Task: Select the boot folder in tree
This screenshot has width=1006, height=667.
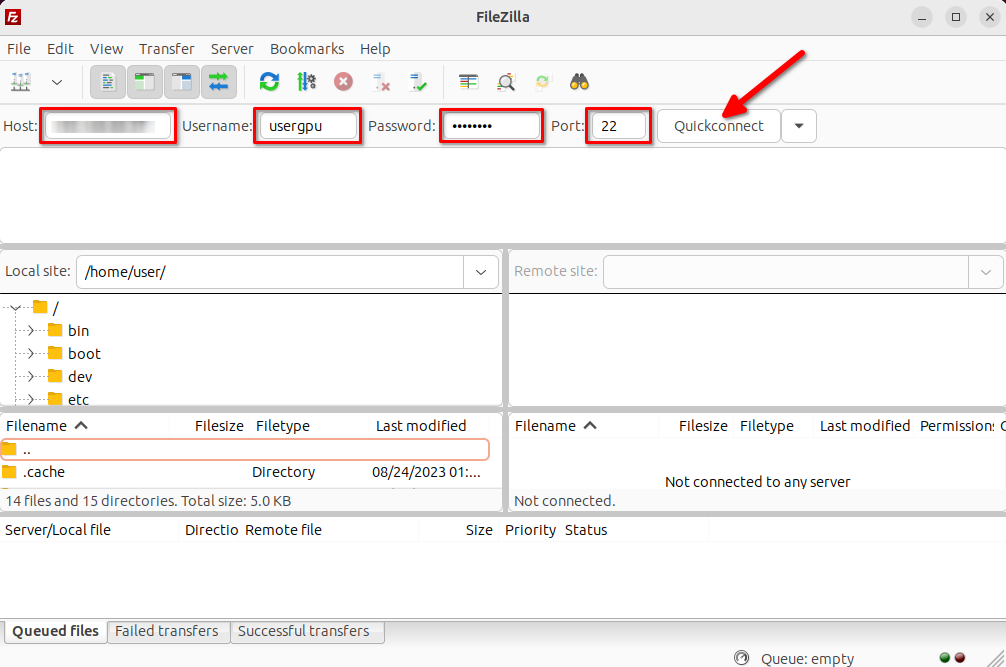Action: click(x=75, y=353)
